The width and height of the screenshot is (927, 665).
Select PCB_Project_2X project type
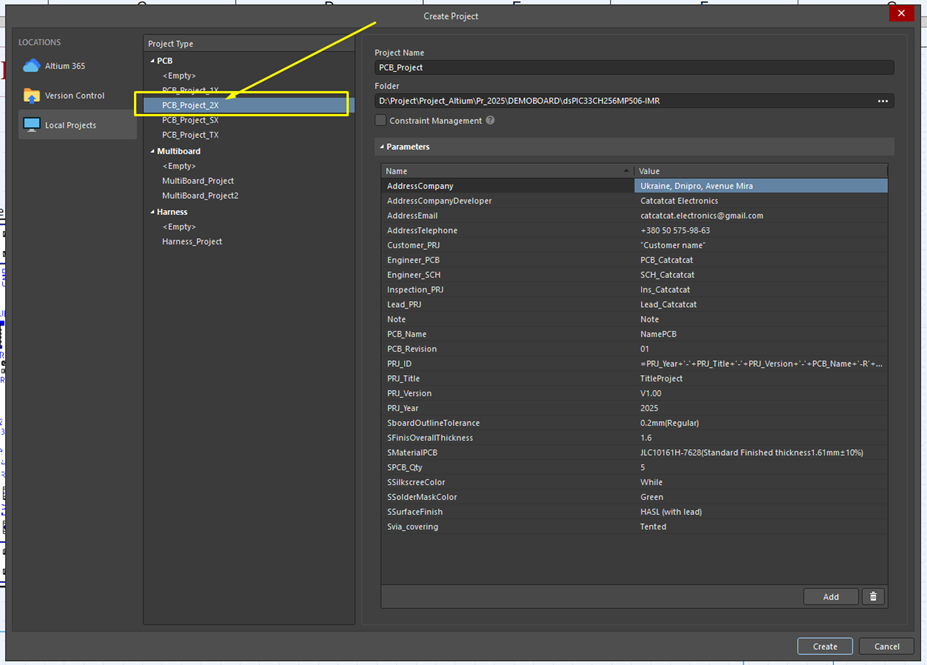191,104
